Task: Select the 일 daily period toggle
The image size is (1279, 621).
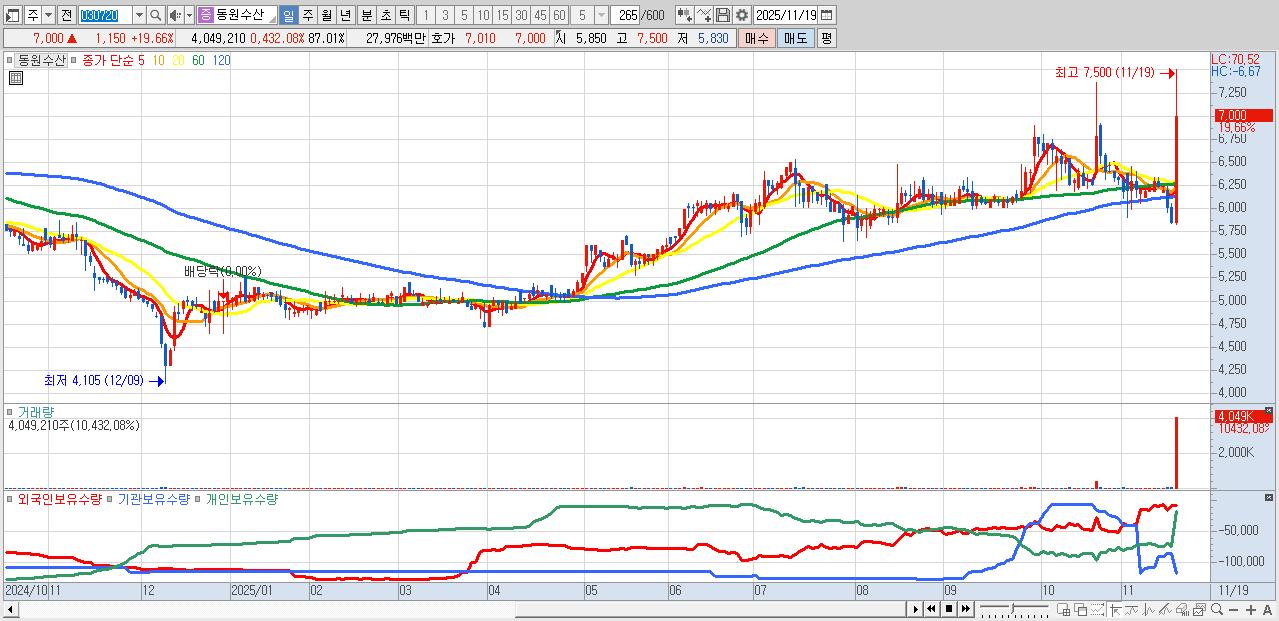Action: (288, 15)
